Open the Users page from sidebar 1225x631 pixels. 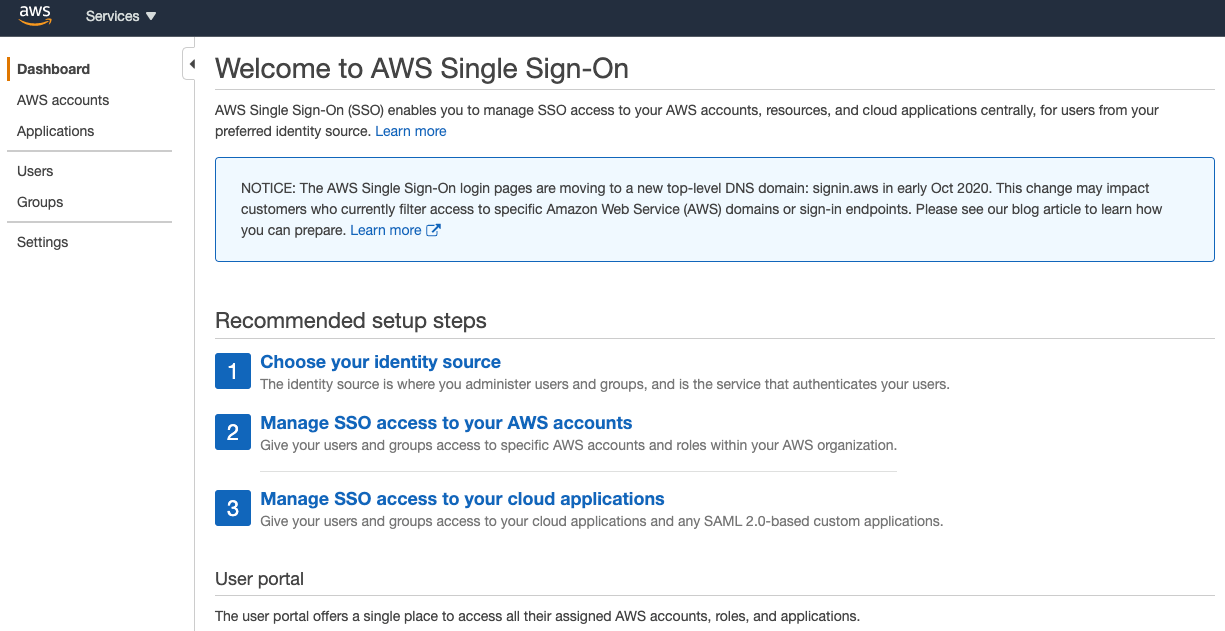[35, 171]
